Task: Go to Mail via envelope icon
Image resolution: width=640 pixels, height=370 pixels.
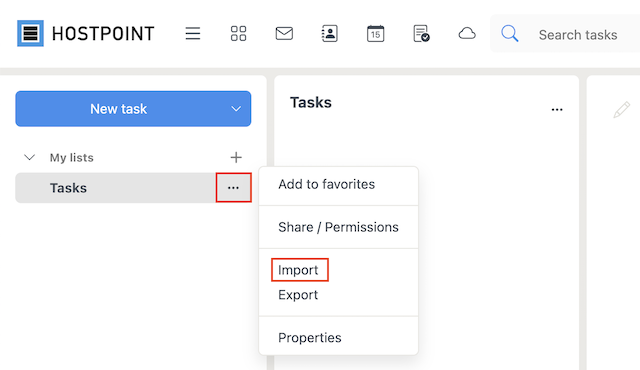Action: tap(284, 33)
